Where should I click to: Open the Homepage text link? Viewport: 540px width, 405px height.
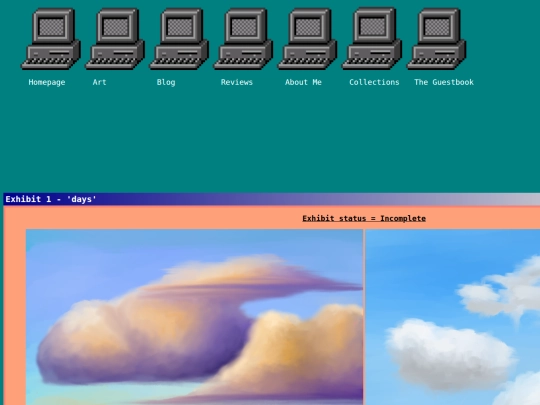coord(47,82)
